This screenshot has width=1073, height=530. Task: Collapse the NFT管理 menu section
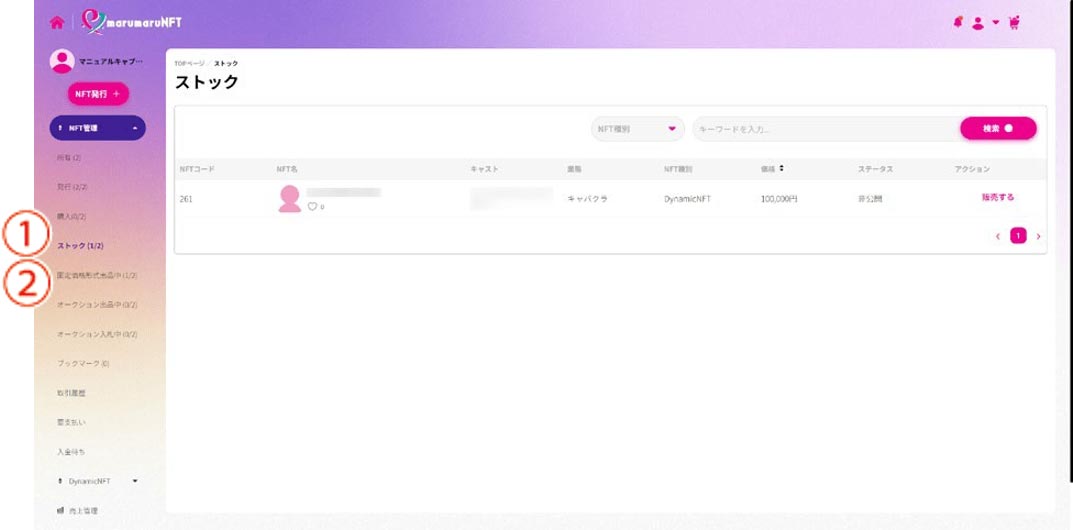[98, 128]
